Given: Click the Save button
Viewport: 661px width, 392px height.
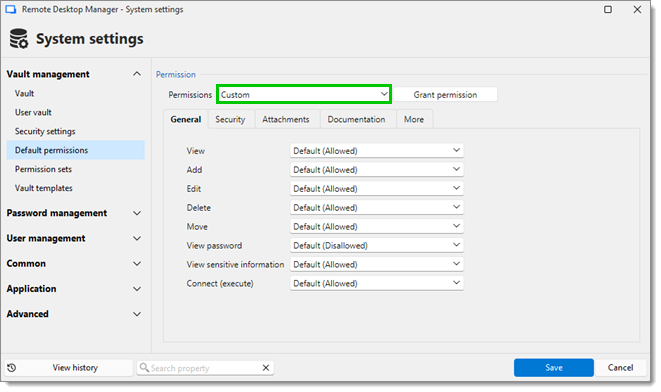Looking at the screenshot, I should point(554,368).
